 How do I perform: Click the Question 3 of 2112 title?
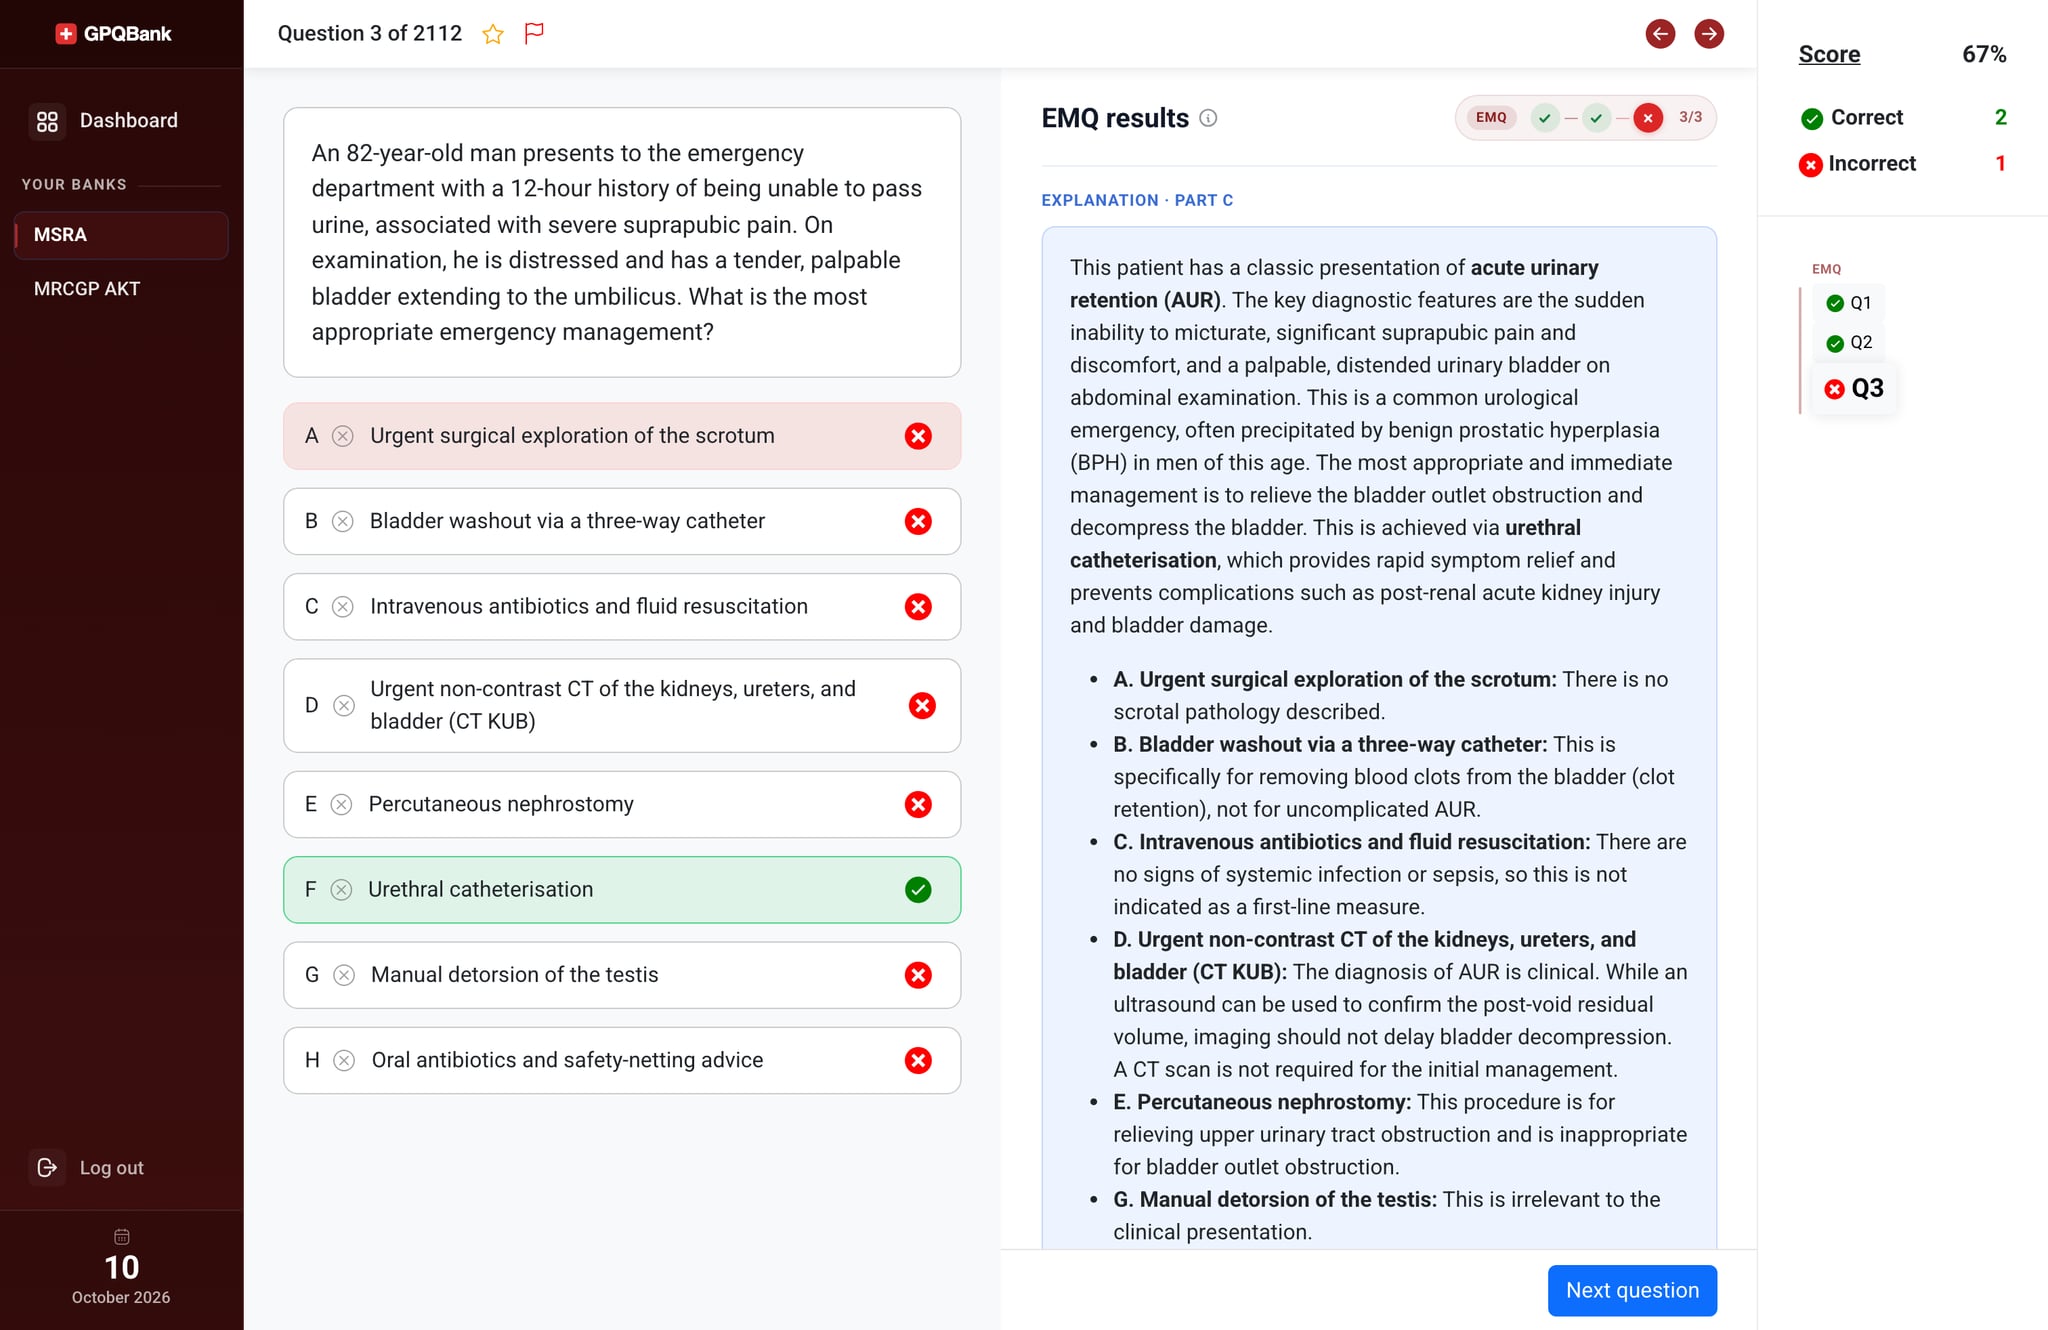[370, 34]
